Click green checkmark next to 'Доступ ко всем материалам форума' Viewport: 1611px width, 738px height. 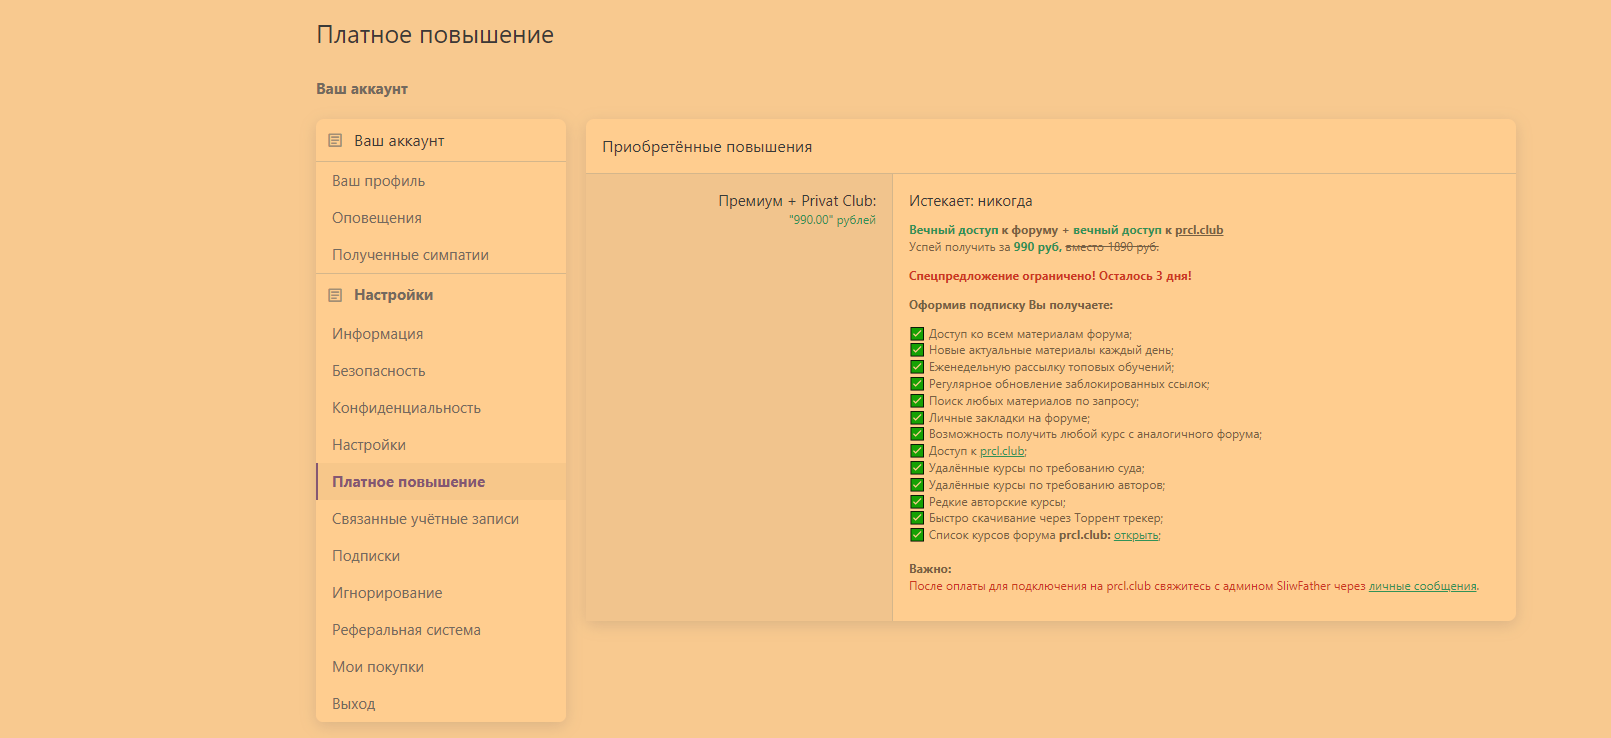point(917,334)
